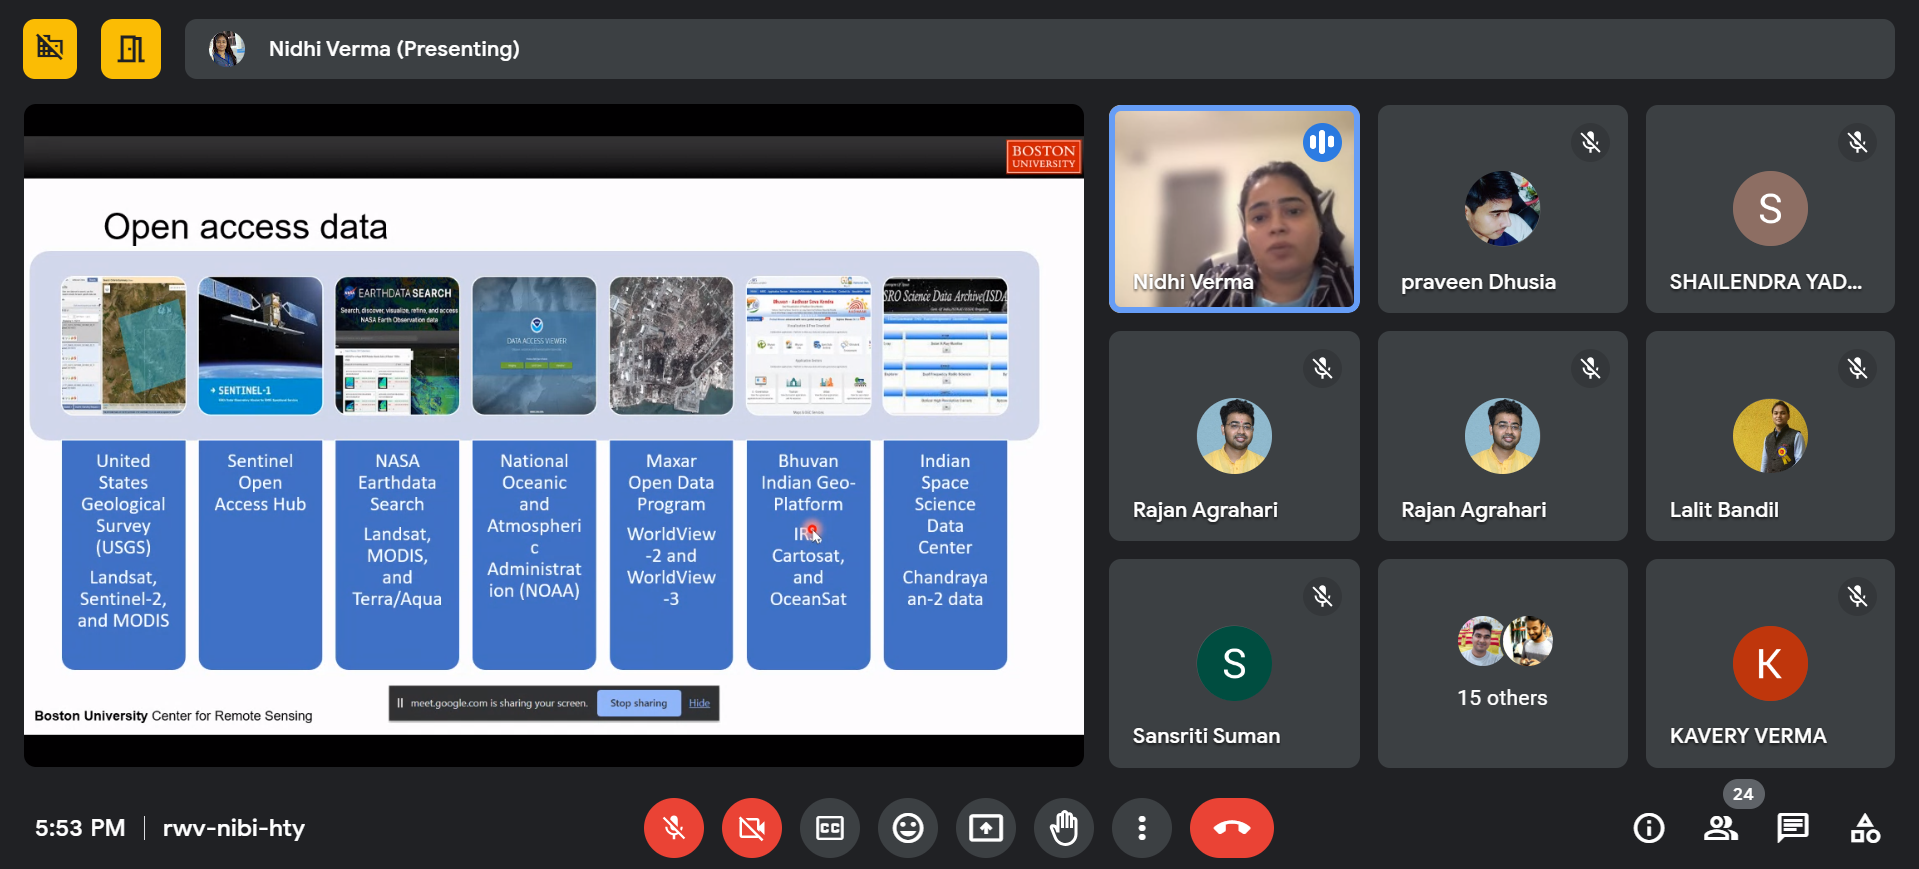Select Nidhi Verma's video tile

tap(1234, 209)
